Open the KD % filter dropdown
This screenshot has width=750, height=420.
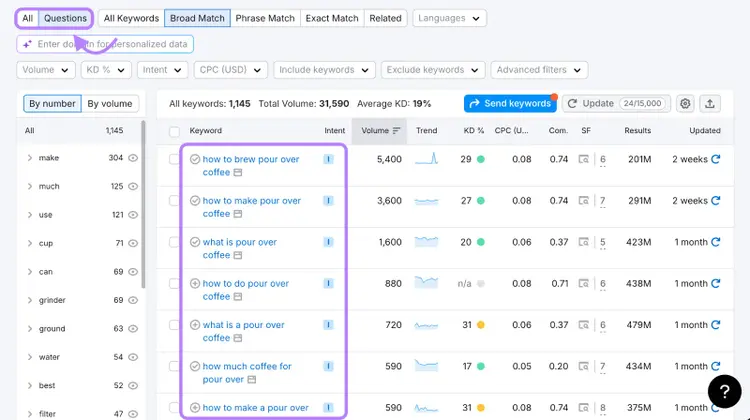106,70
